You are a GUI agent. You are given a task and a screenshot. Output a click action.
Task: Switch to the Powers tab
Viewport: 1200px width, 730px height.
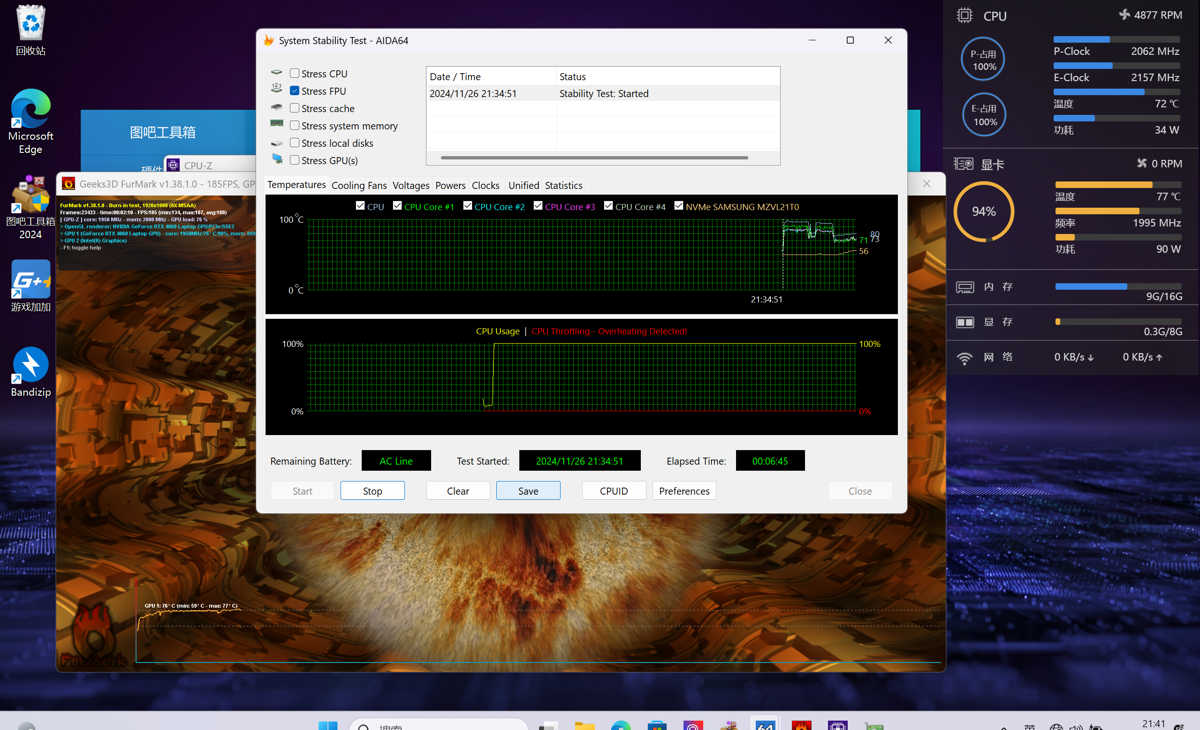[x=450, y=186]
